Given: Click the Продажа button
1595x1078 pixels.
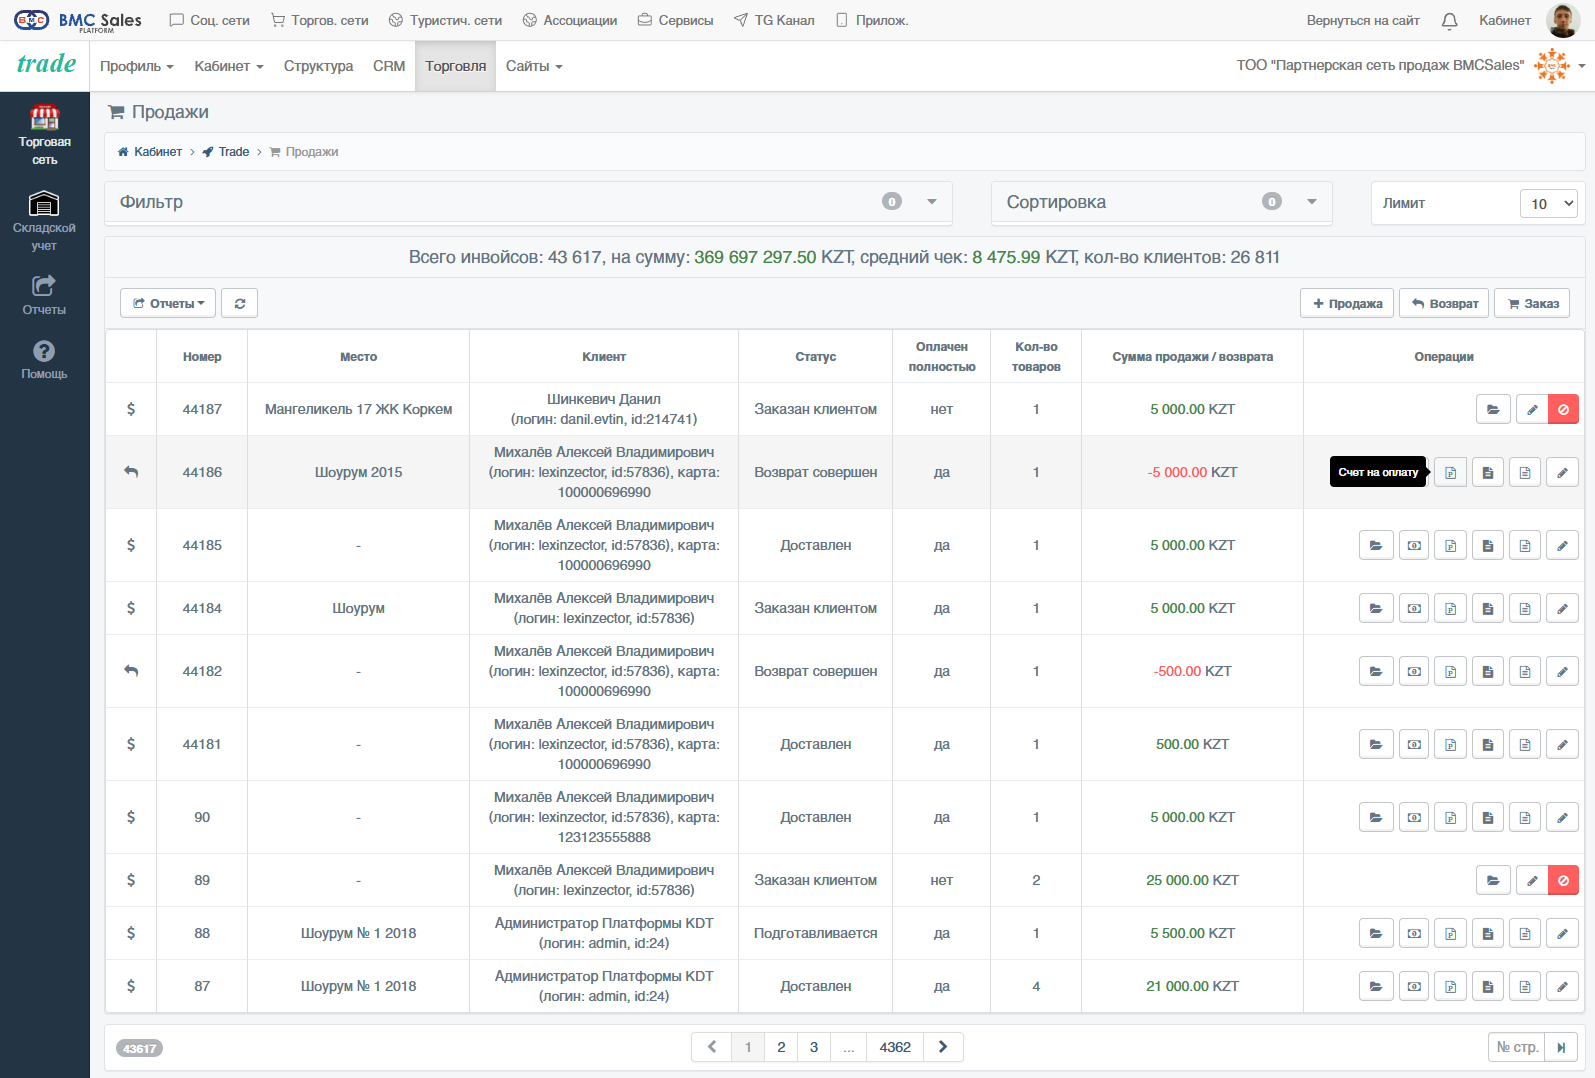Looking at the screenshot, I should [x=1348, y=303].
